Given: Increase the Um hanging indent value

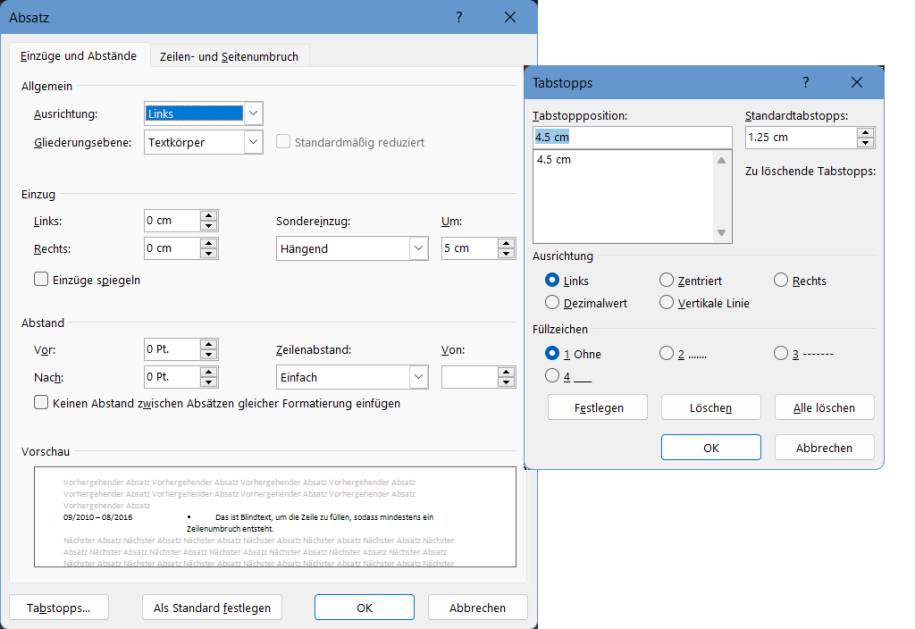Looking at the screenshot, I should click(x=507, y=244).
